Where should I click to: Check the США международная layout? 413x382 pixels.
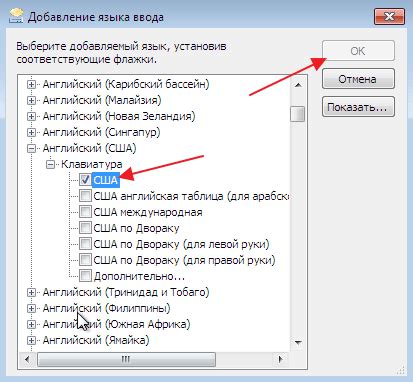[85, 212]
